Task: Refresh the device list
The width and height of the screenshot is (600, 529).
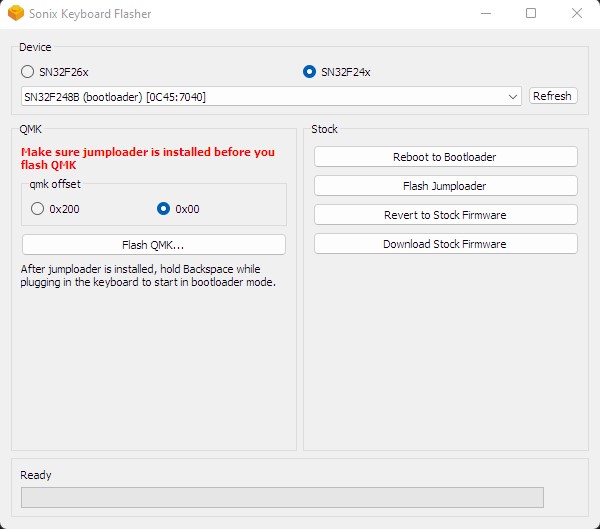Action: click(553, 96)
